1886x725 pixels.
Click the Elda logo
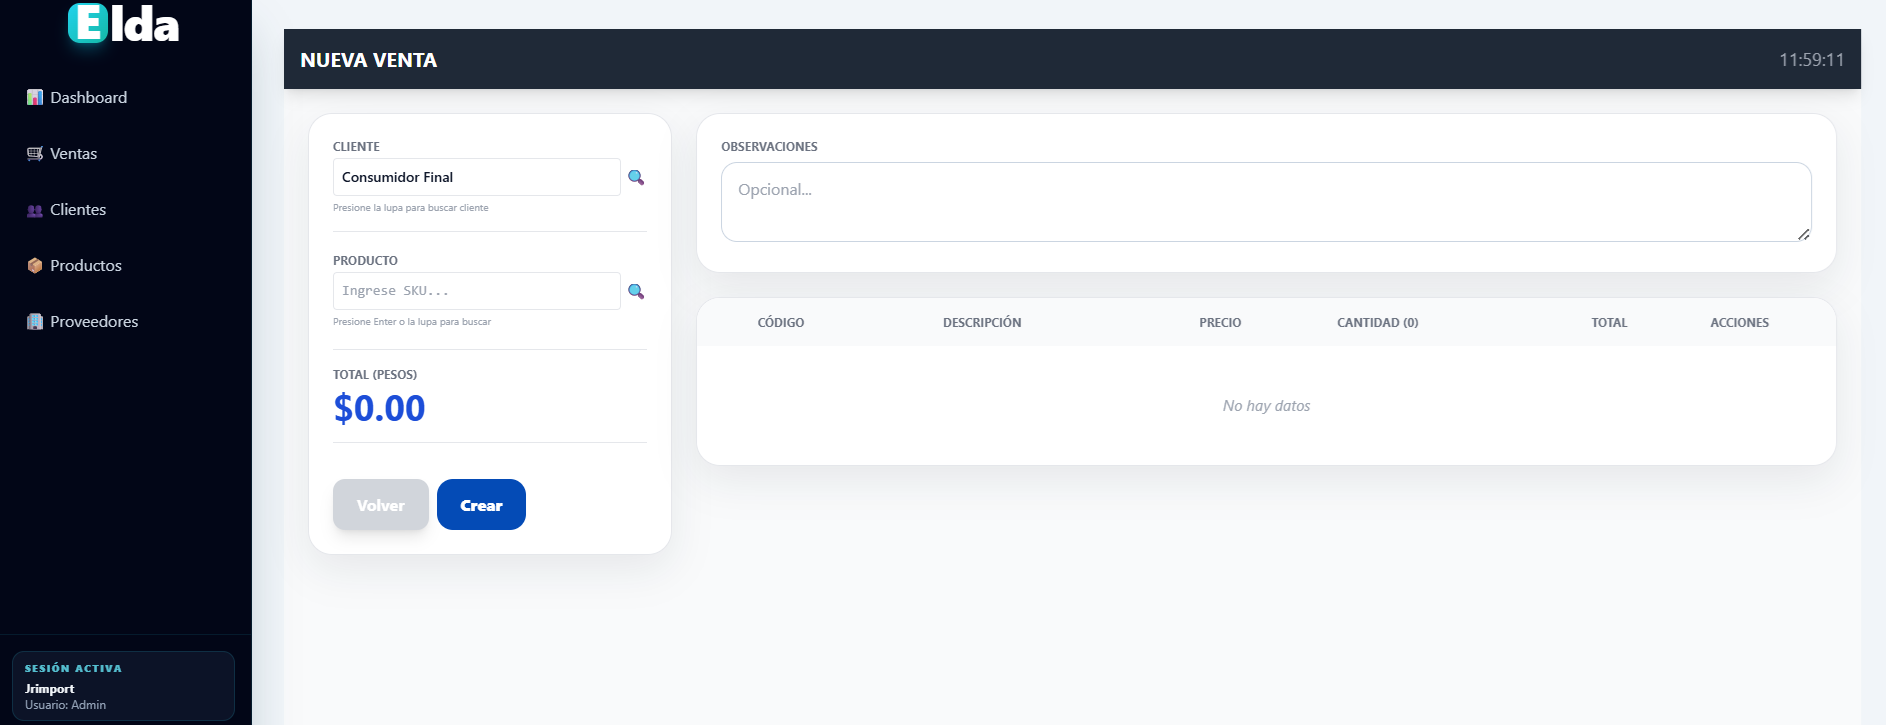(124, 24)
